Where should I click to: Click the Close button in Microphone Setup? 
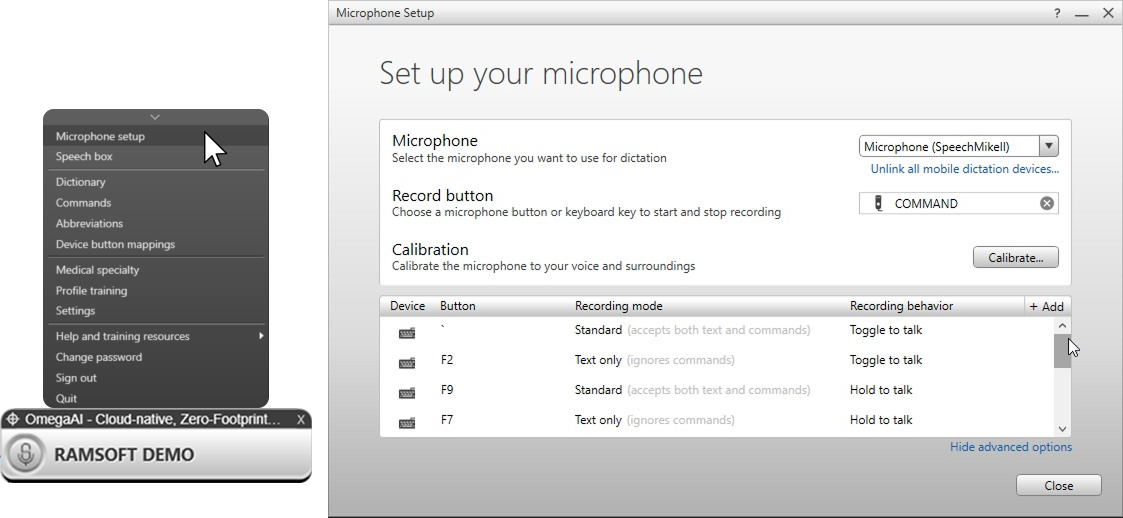tap(1059, 485)
